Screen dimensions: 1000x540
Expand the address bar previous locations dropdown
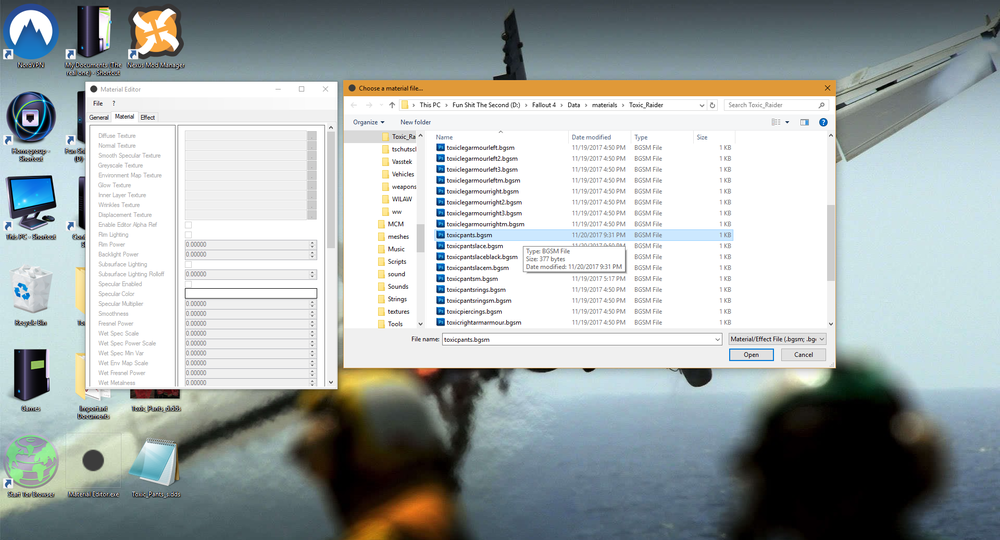[x=702, y=105]
